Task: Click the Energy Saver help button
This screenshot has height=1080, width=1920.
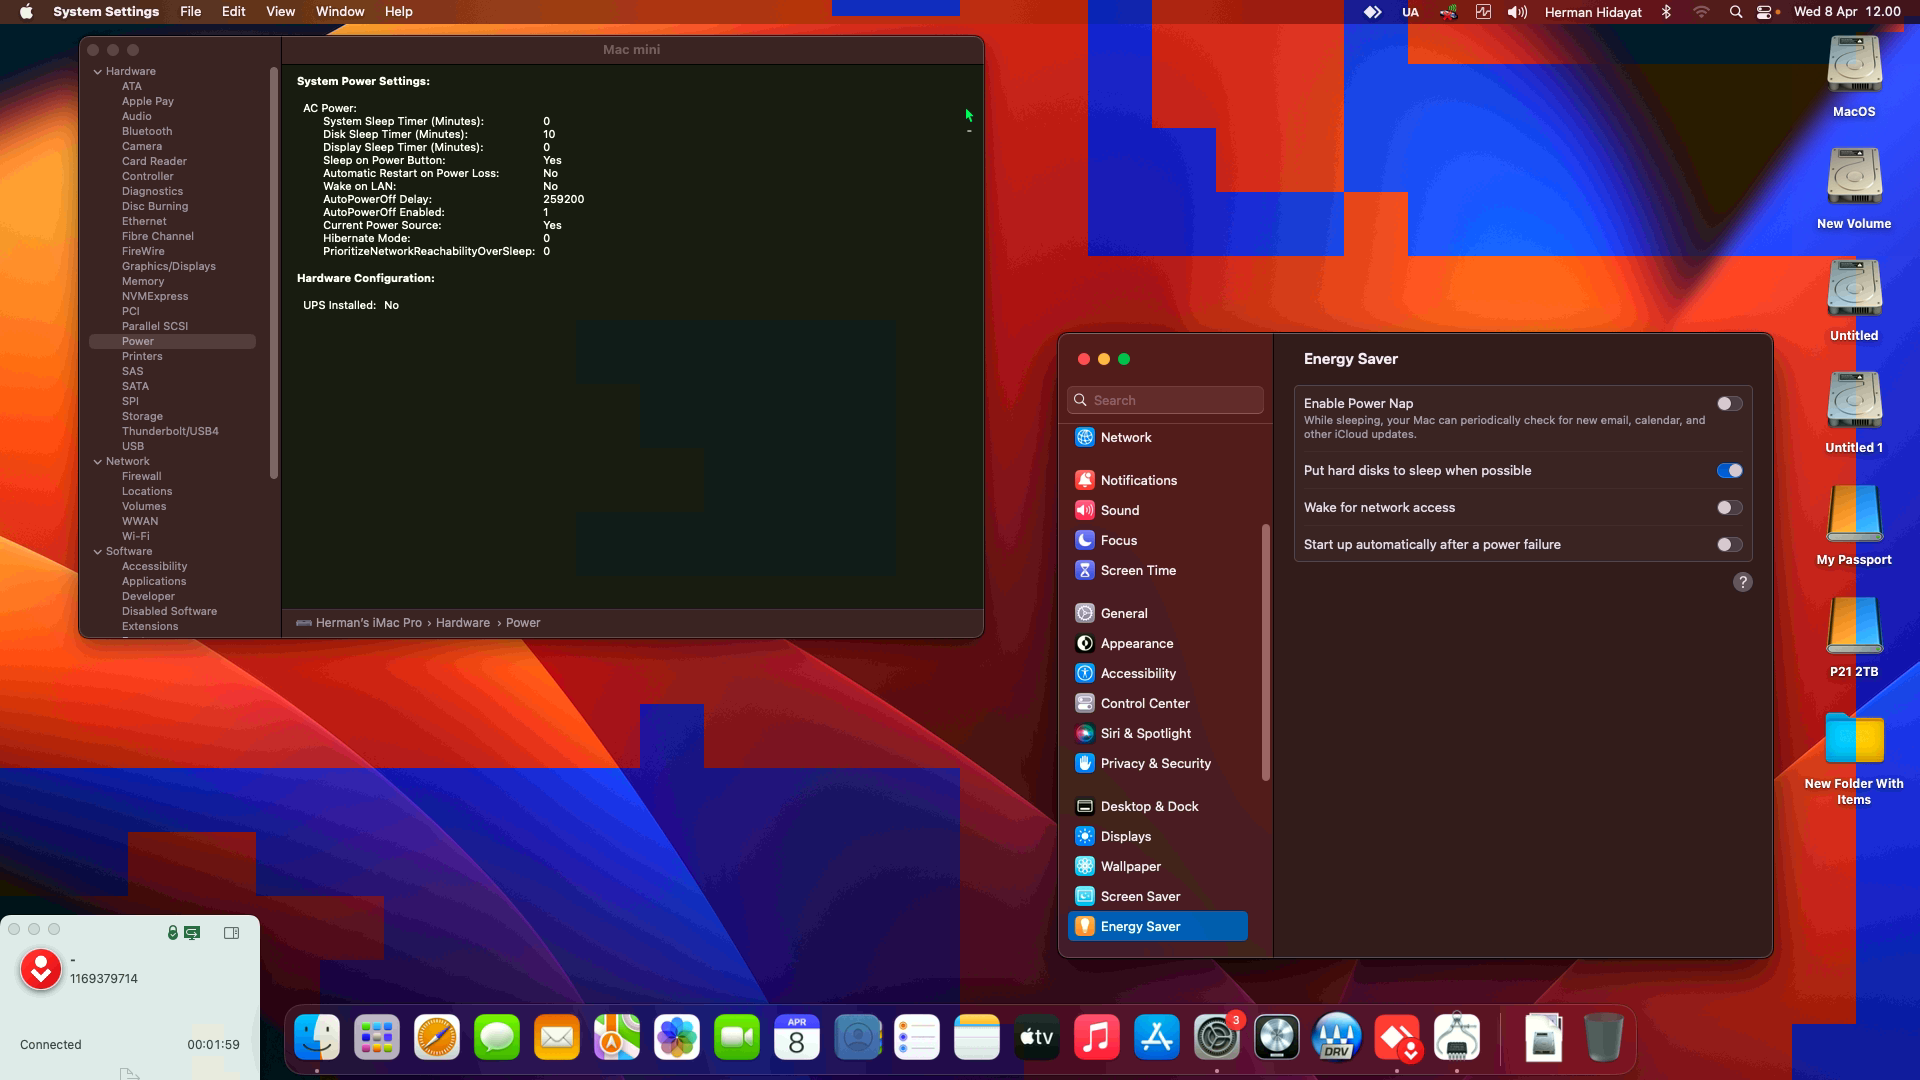Action: pyautogui.click(x=1742, y=582)
